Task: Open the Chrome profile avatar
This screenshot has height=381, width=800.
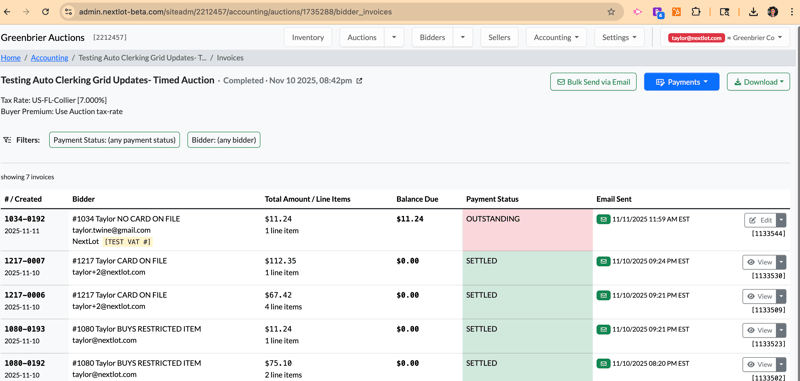Action: coord(773,12)
